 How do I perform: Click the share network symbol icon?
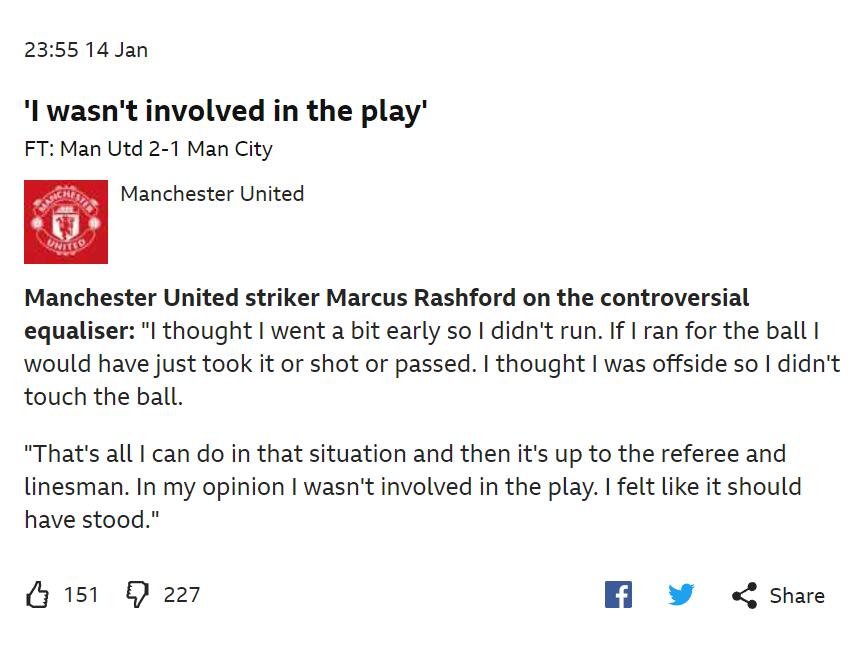745,595
